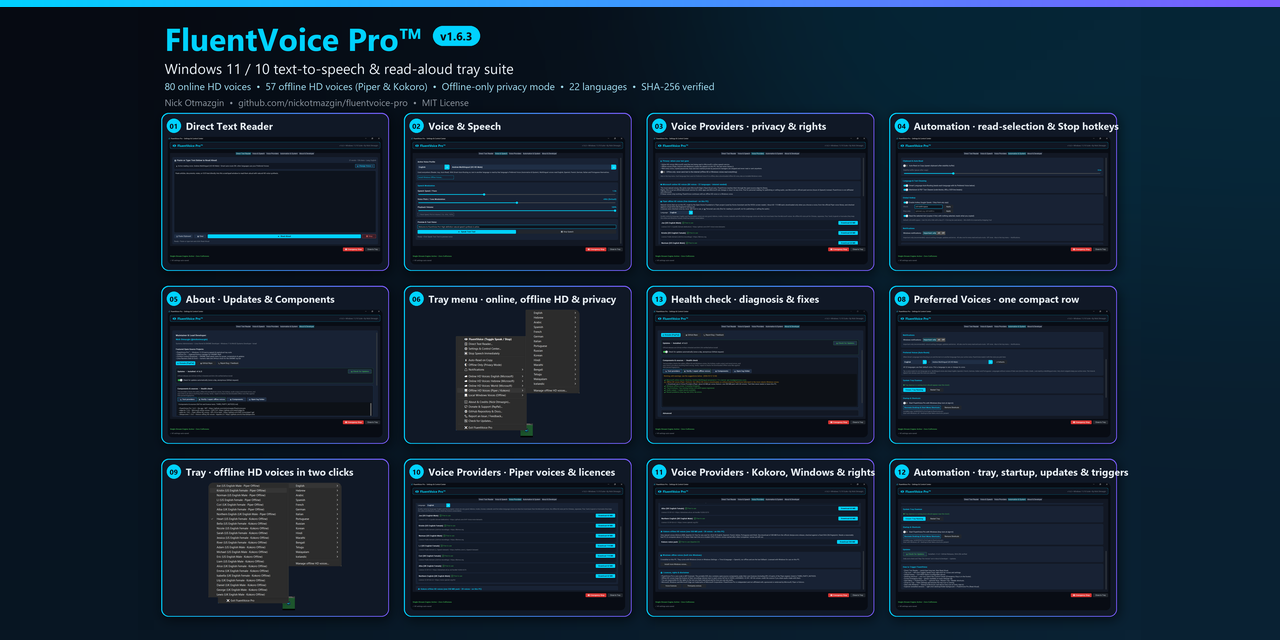Click the 13 badge beside Health check
The image size is (1280, 640).
coord(659,299)
